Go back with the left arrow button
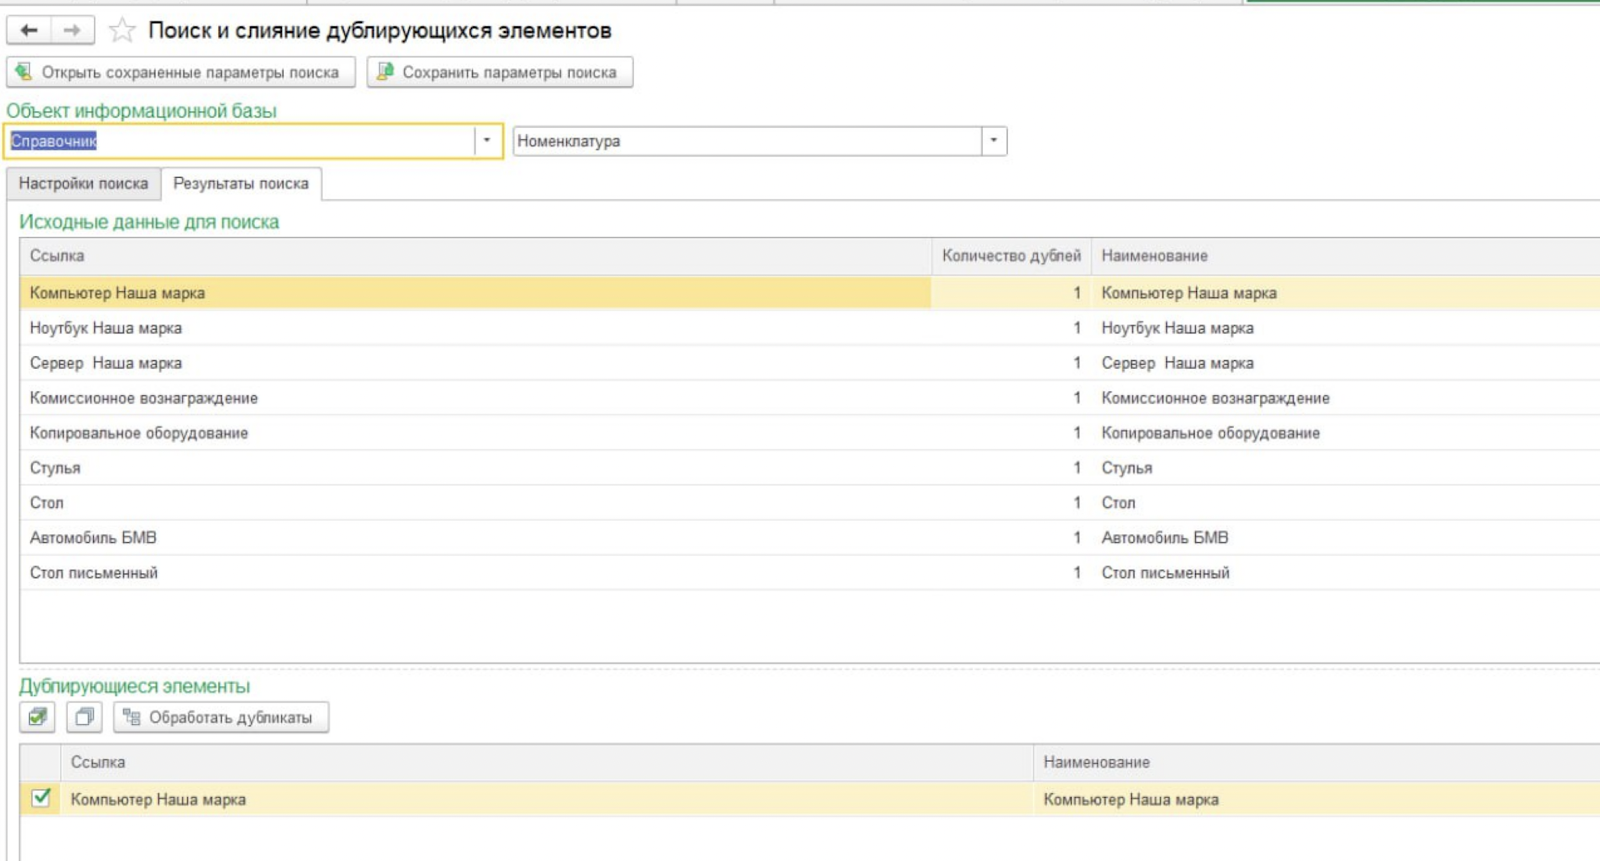 [29, 31]
